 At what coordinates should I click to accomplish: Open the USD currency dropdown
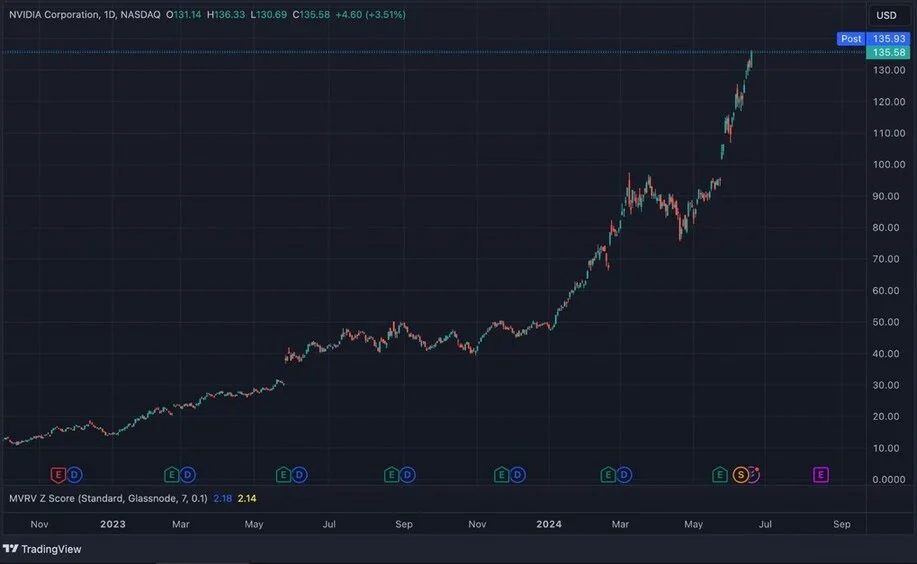(886, 15)
